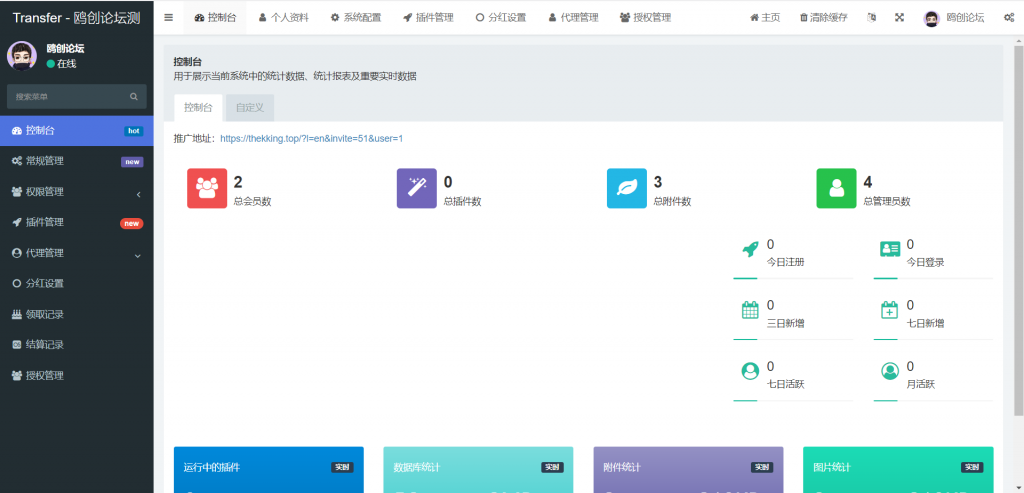
Task: Click the red new badge on 插件管理
Action: [131, 223]
